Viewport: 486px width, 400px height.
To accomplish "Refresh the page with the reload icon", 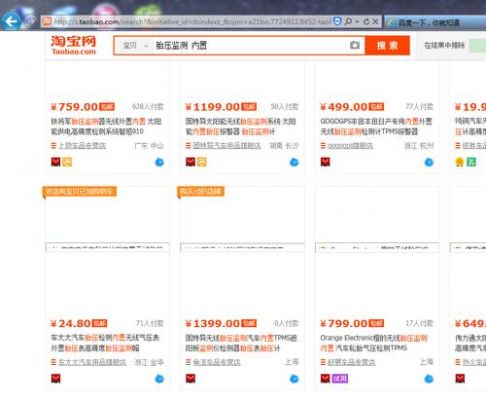I will 366,22.
